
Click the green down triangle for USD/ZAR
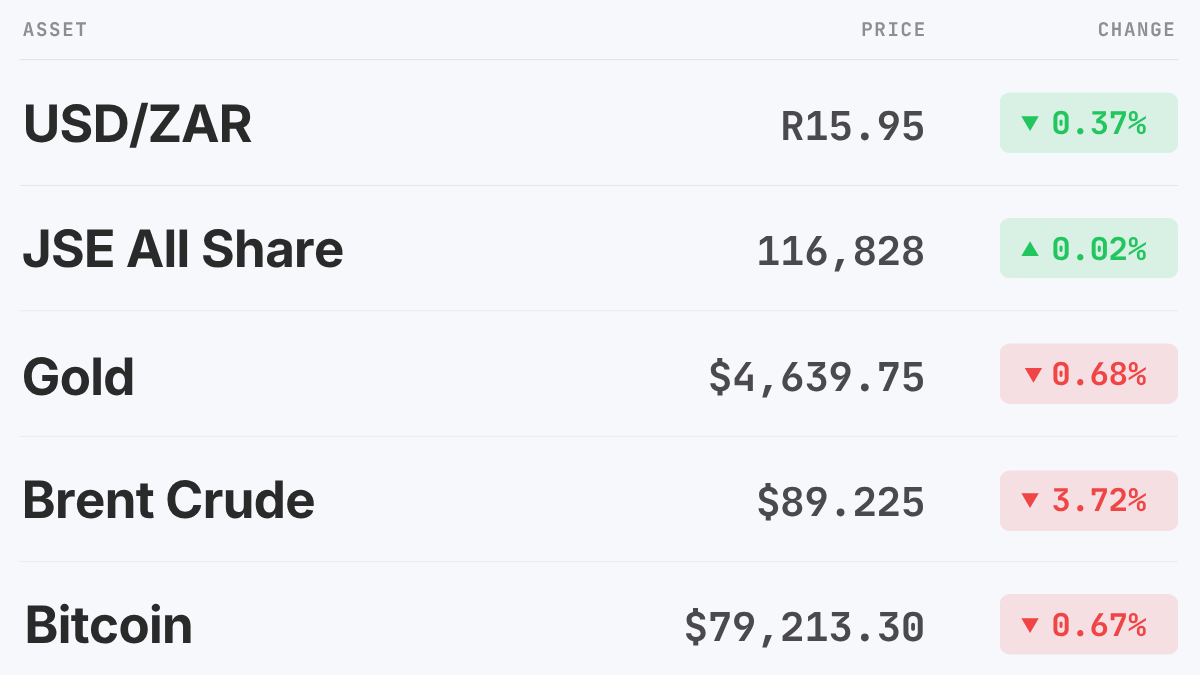[x=1030, y=123]
